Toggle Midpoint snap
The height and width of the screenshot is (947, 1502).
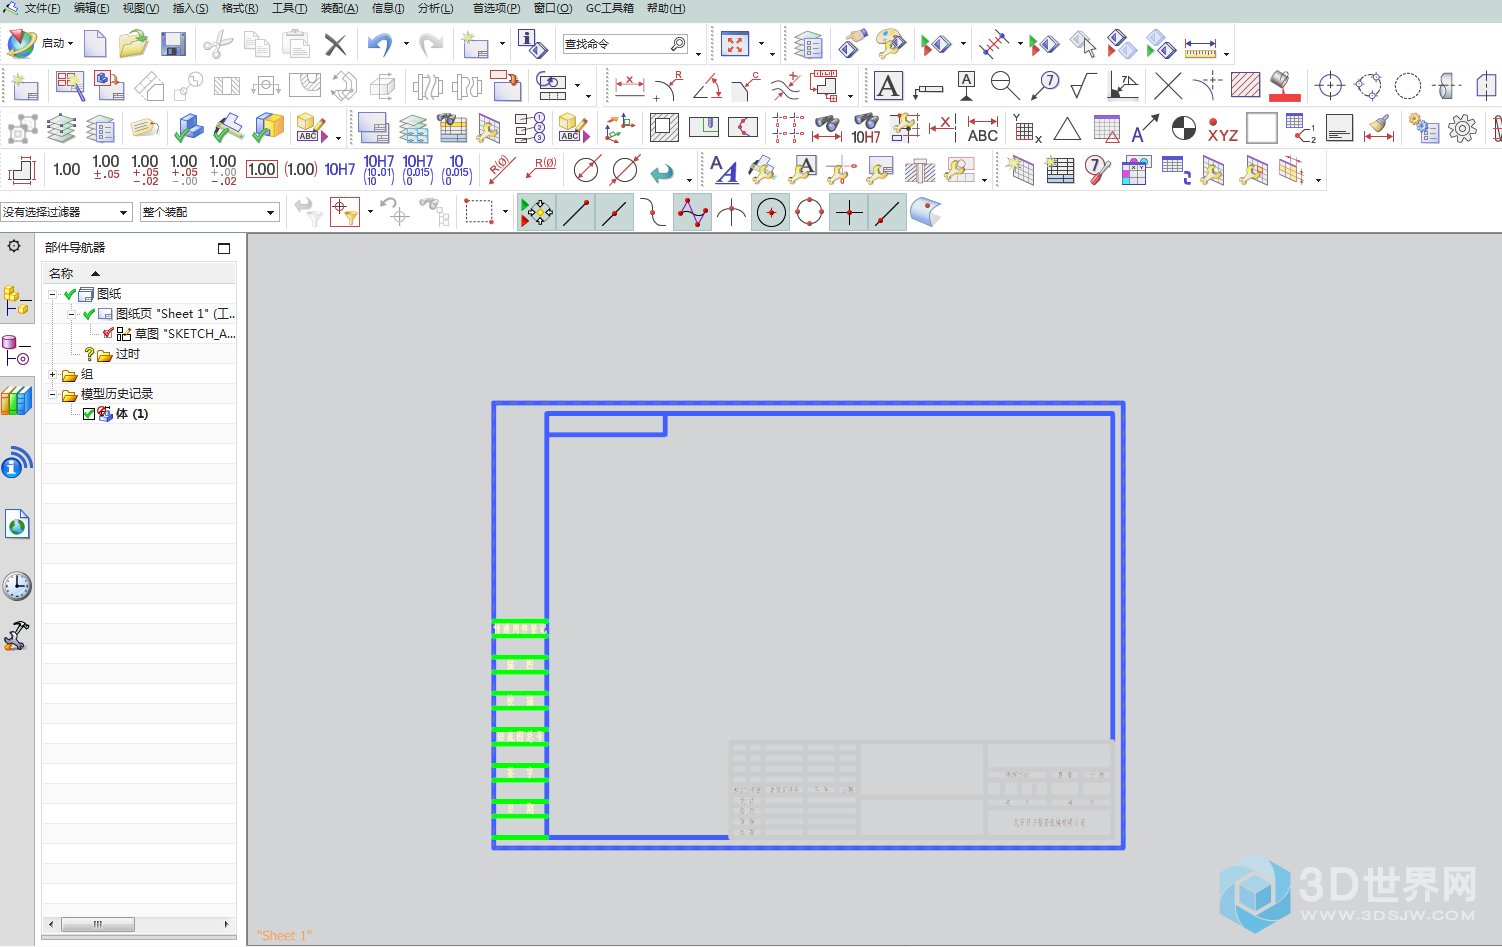(x=615, y=212)
